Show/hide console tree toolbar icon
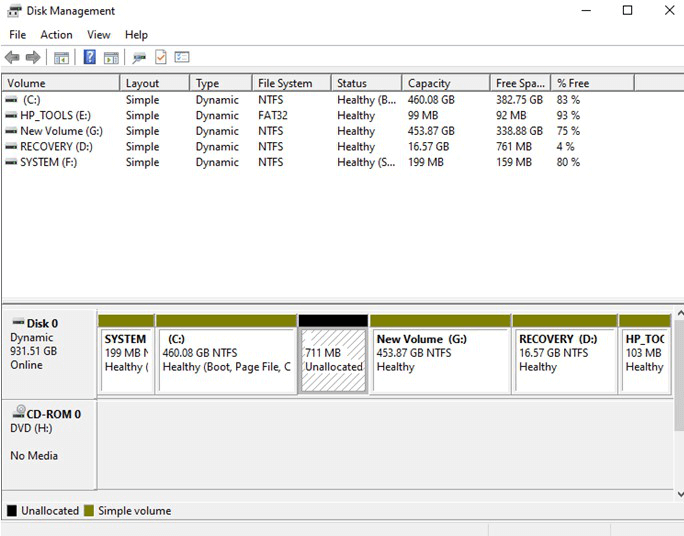This screenshot has height=536, width=684. point(62,57)
